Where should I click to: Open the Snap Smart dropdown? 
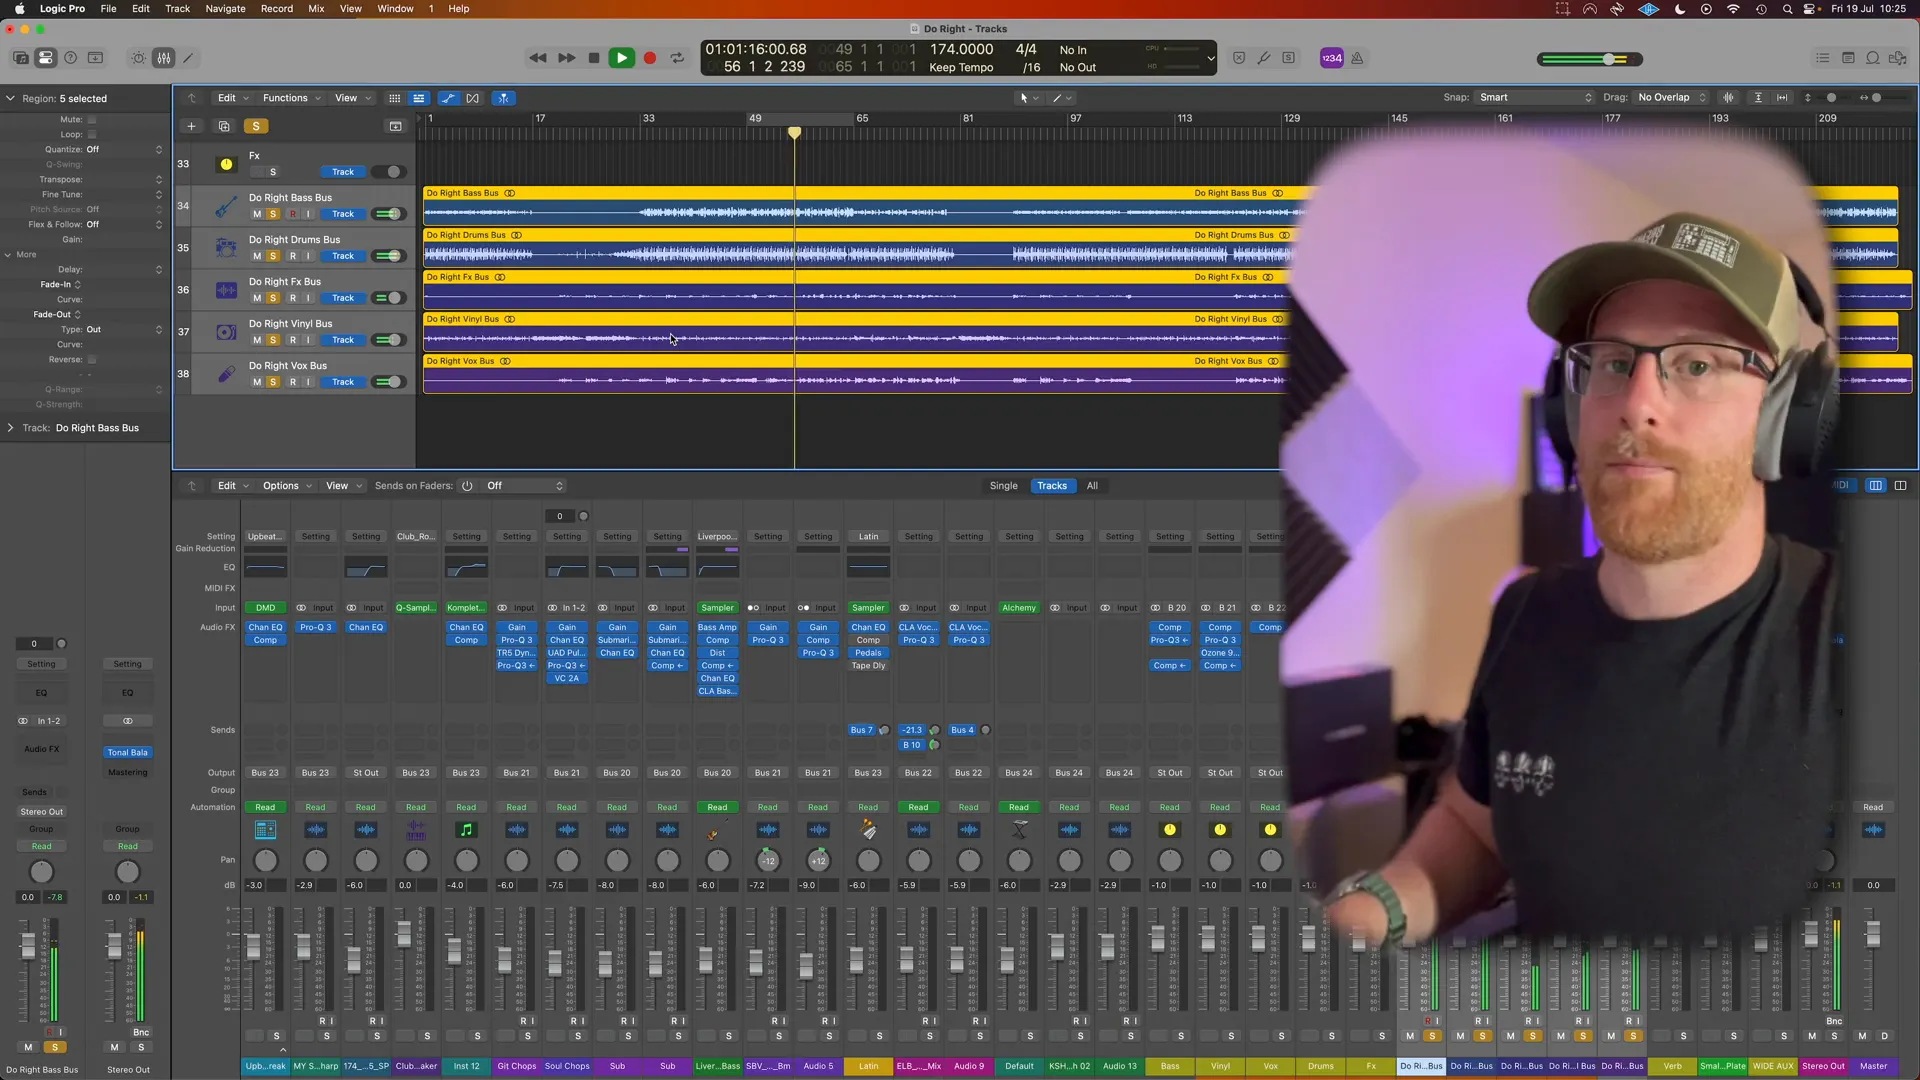(1536, 97)
